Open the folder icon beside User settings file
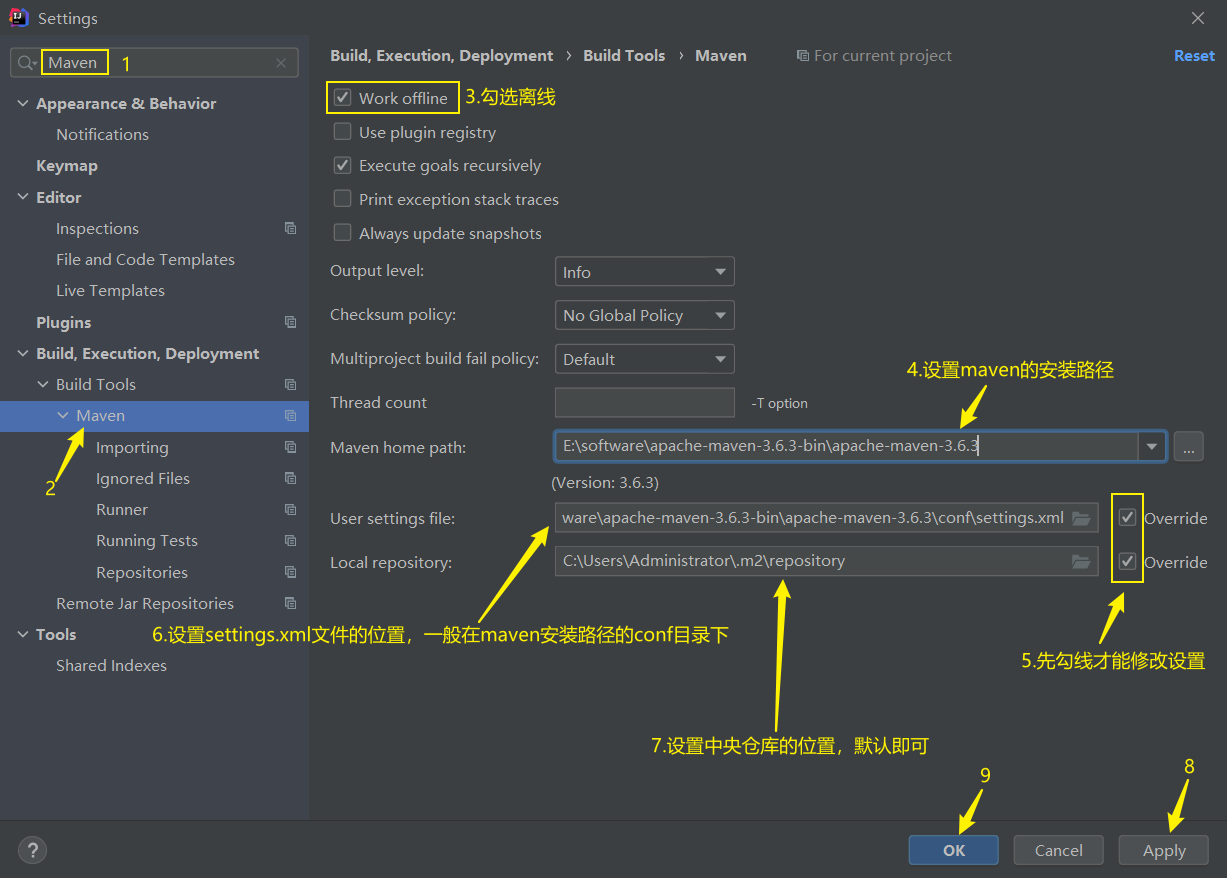The width and height of the screenshot is (1227, 878). tap(1080, 517)
